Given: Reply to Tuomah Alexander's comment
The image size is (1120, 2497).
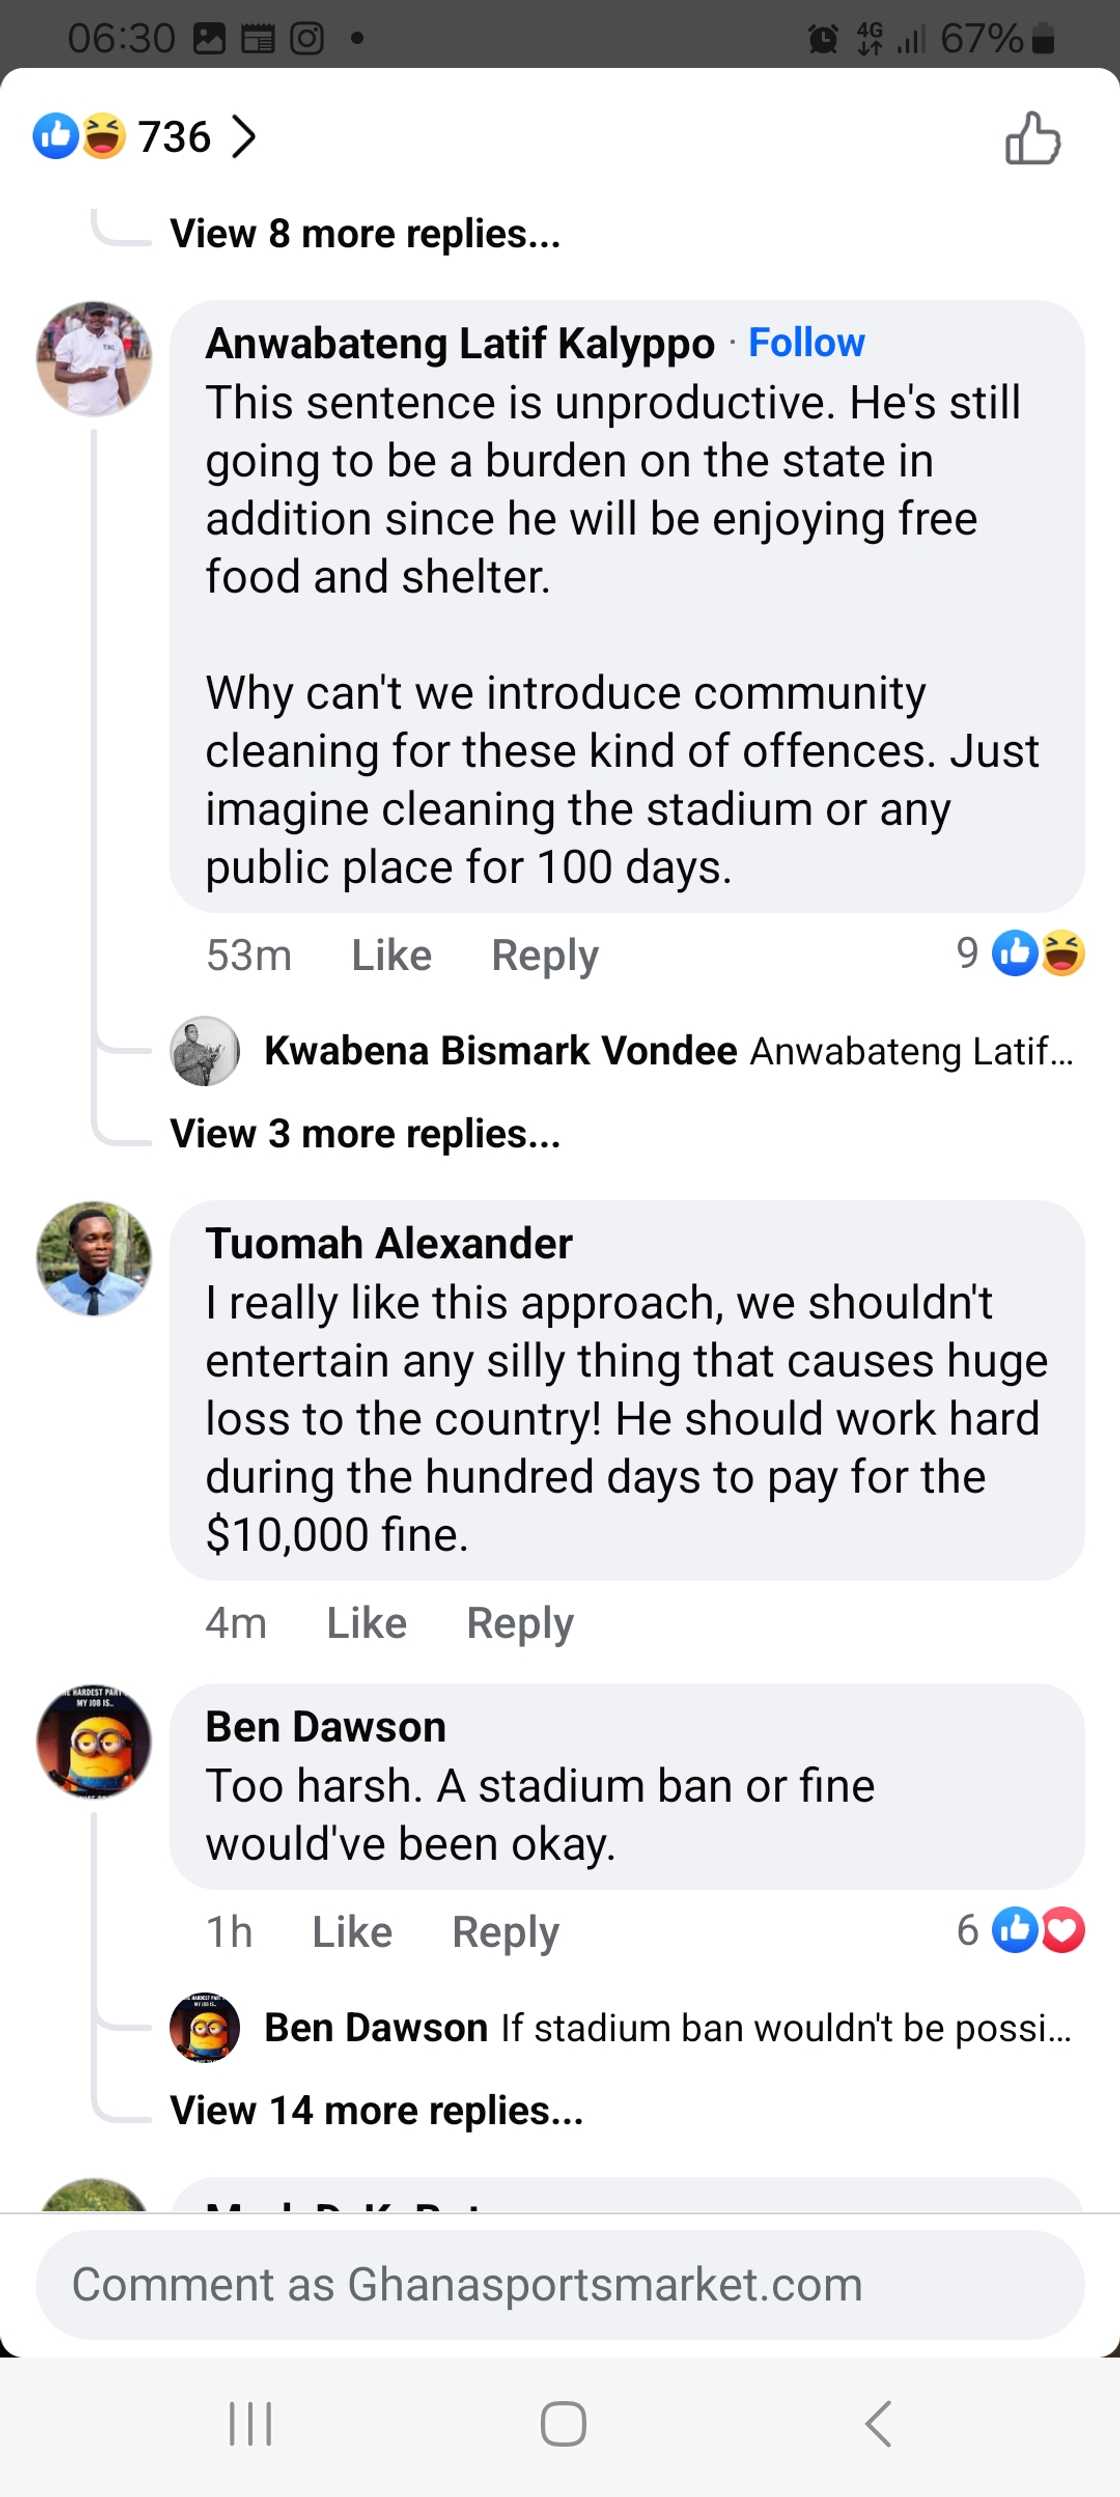Looking at the screenshot, I should 519,1623.
